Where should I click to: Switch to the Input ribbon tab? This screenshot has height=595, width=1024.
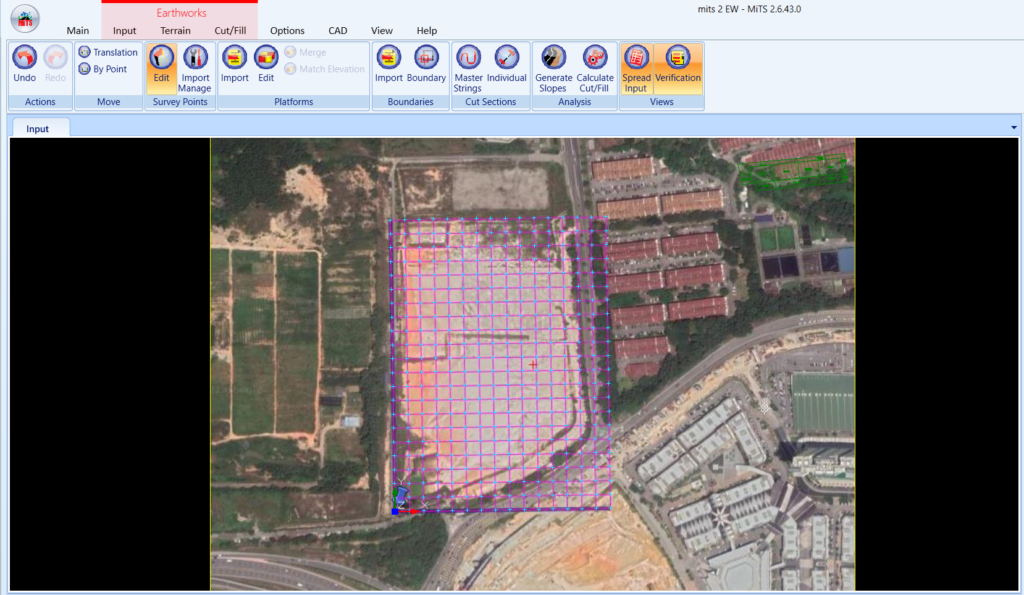(124, 31)
